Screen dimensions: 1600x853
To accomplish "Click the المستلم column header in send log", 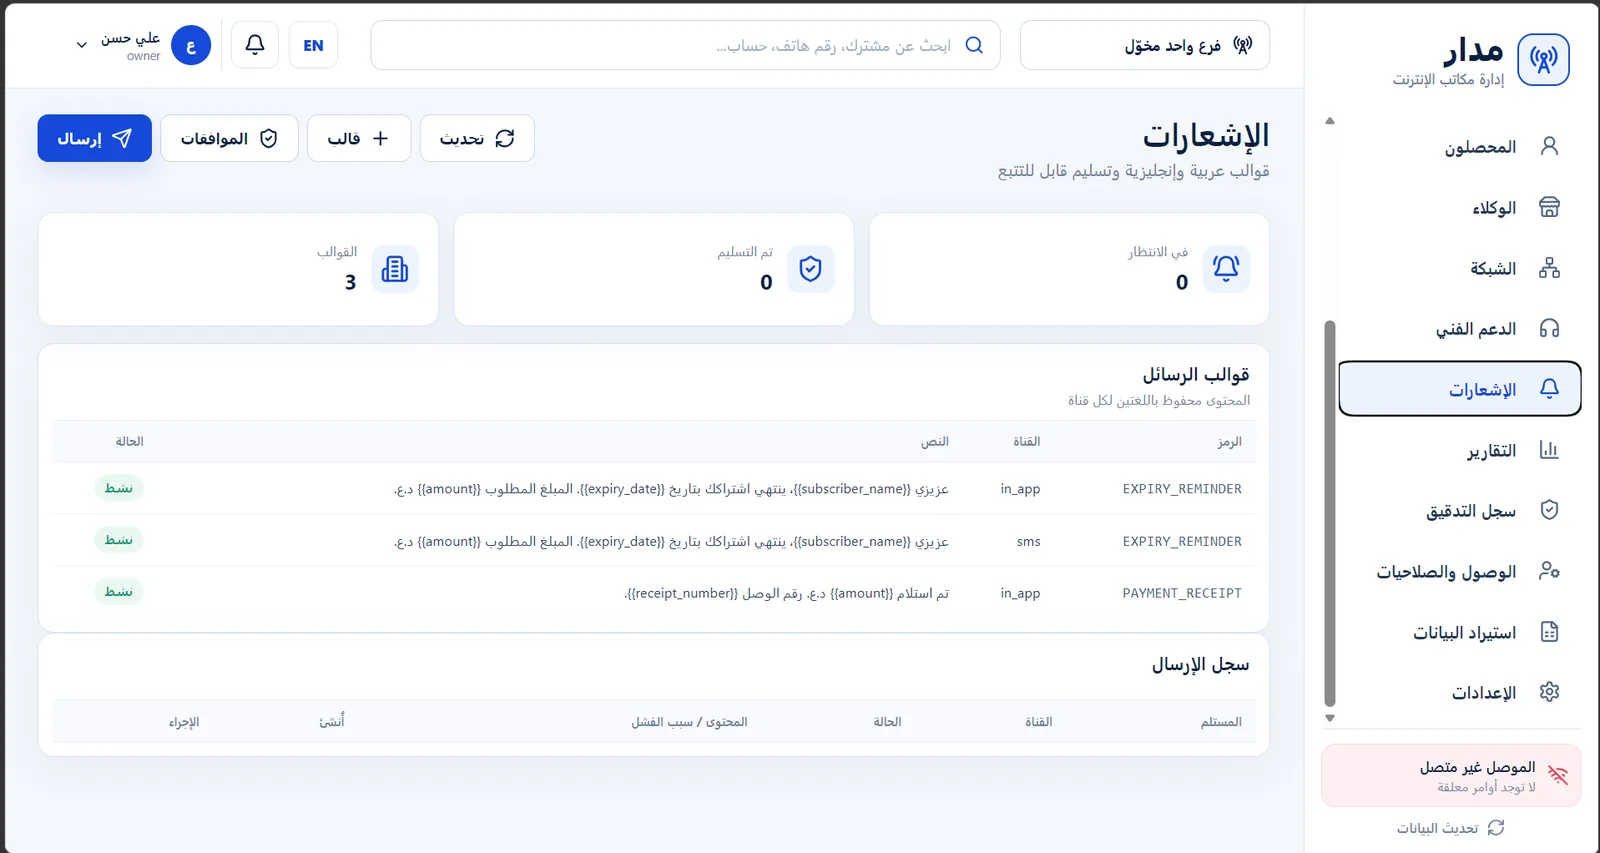I will click(1221, 721).
